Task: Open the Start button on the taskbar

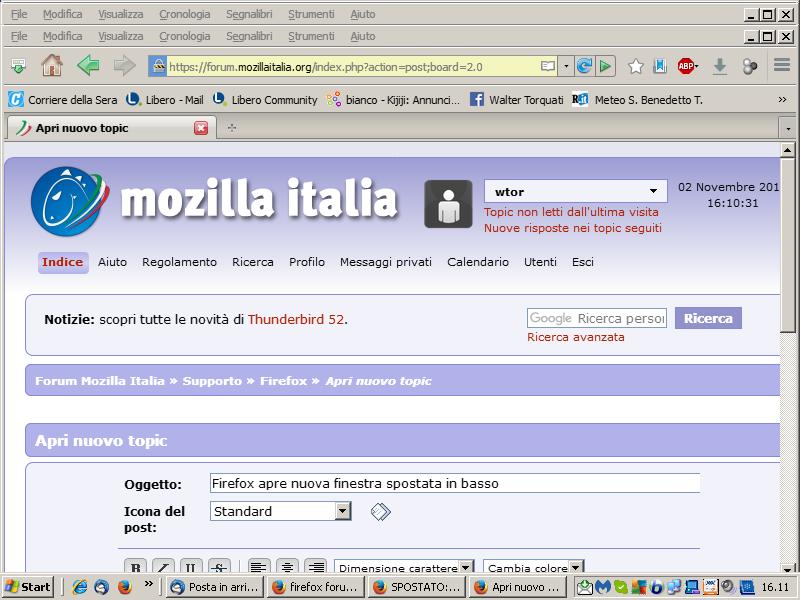Action: tap(28, 587)
